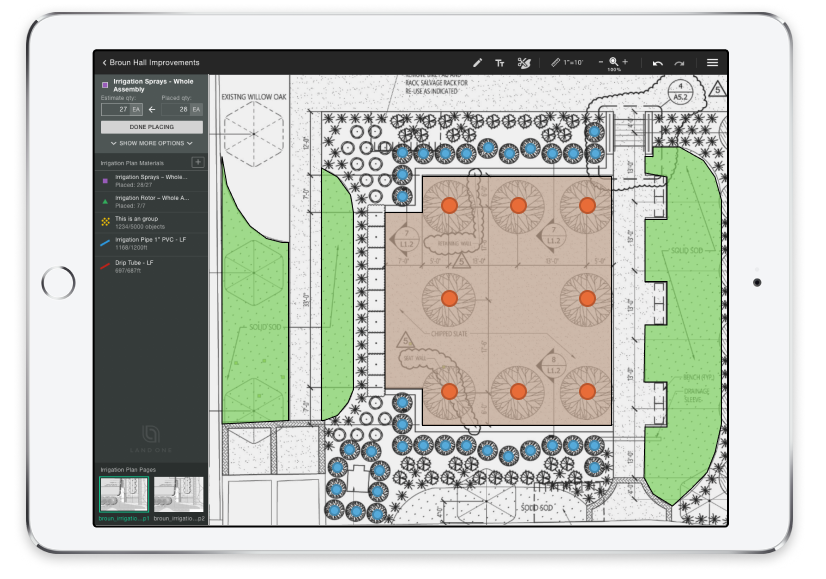Click the yellow group pattern icon

105,222
